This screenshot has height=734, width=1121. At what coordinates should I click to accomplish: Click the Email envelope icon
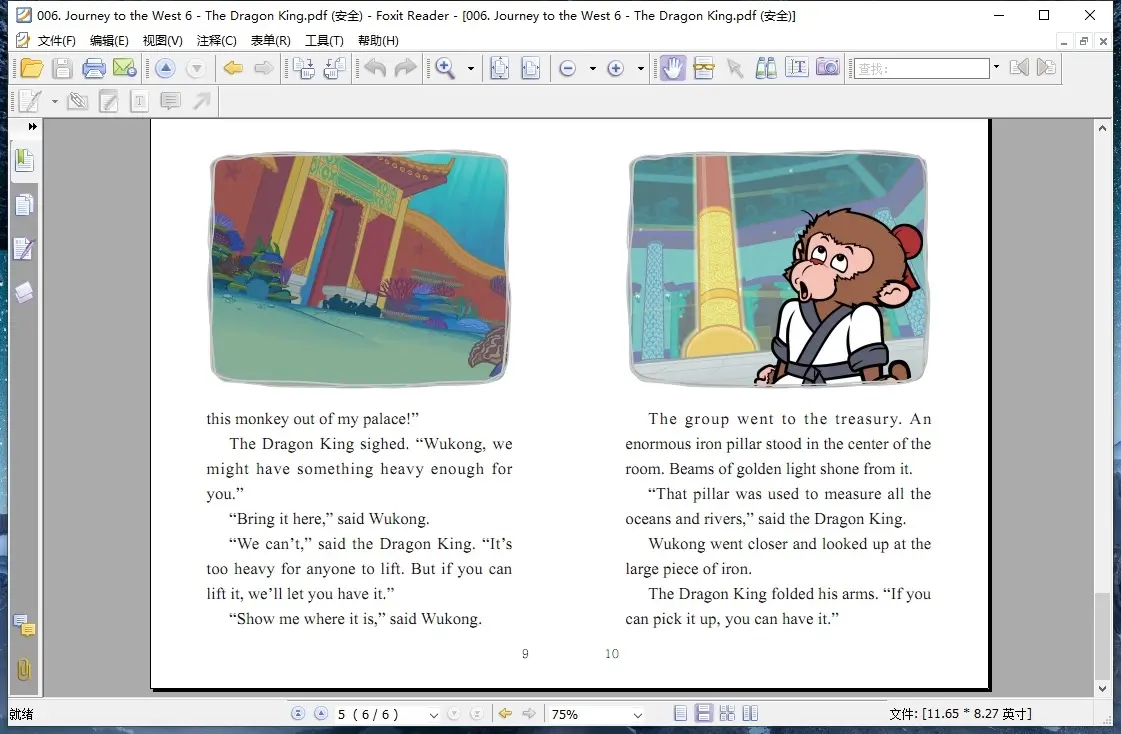pyautogui.click(x=124, y=68)
